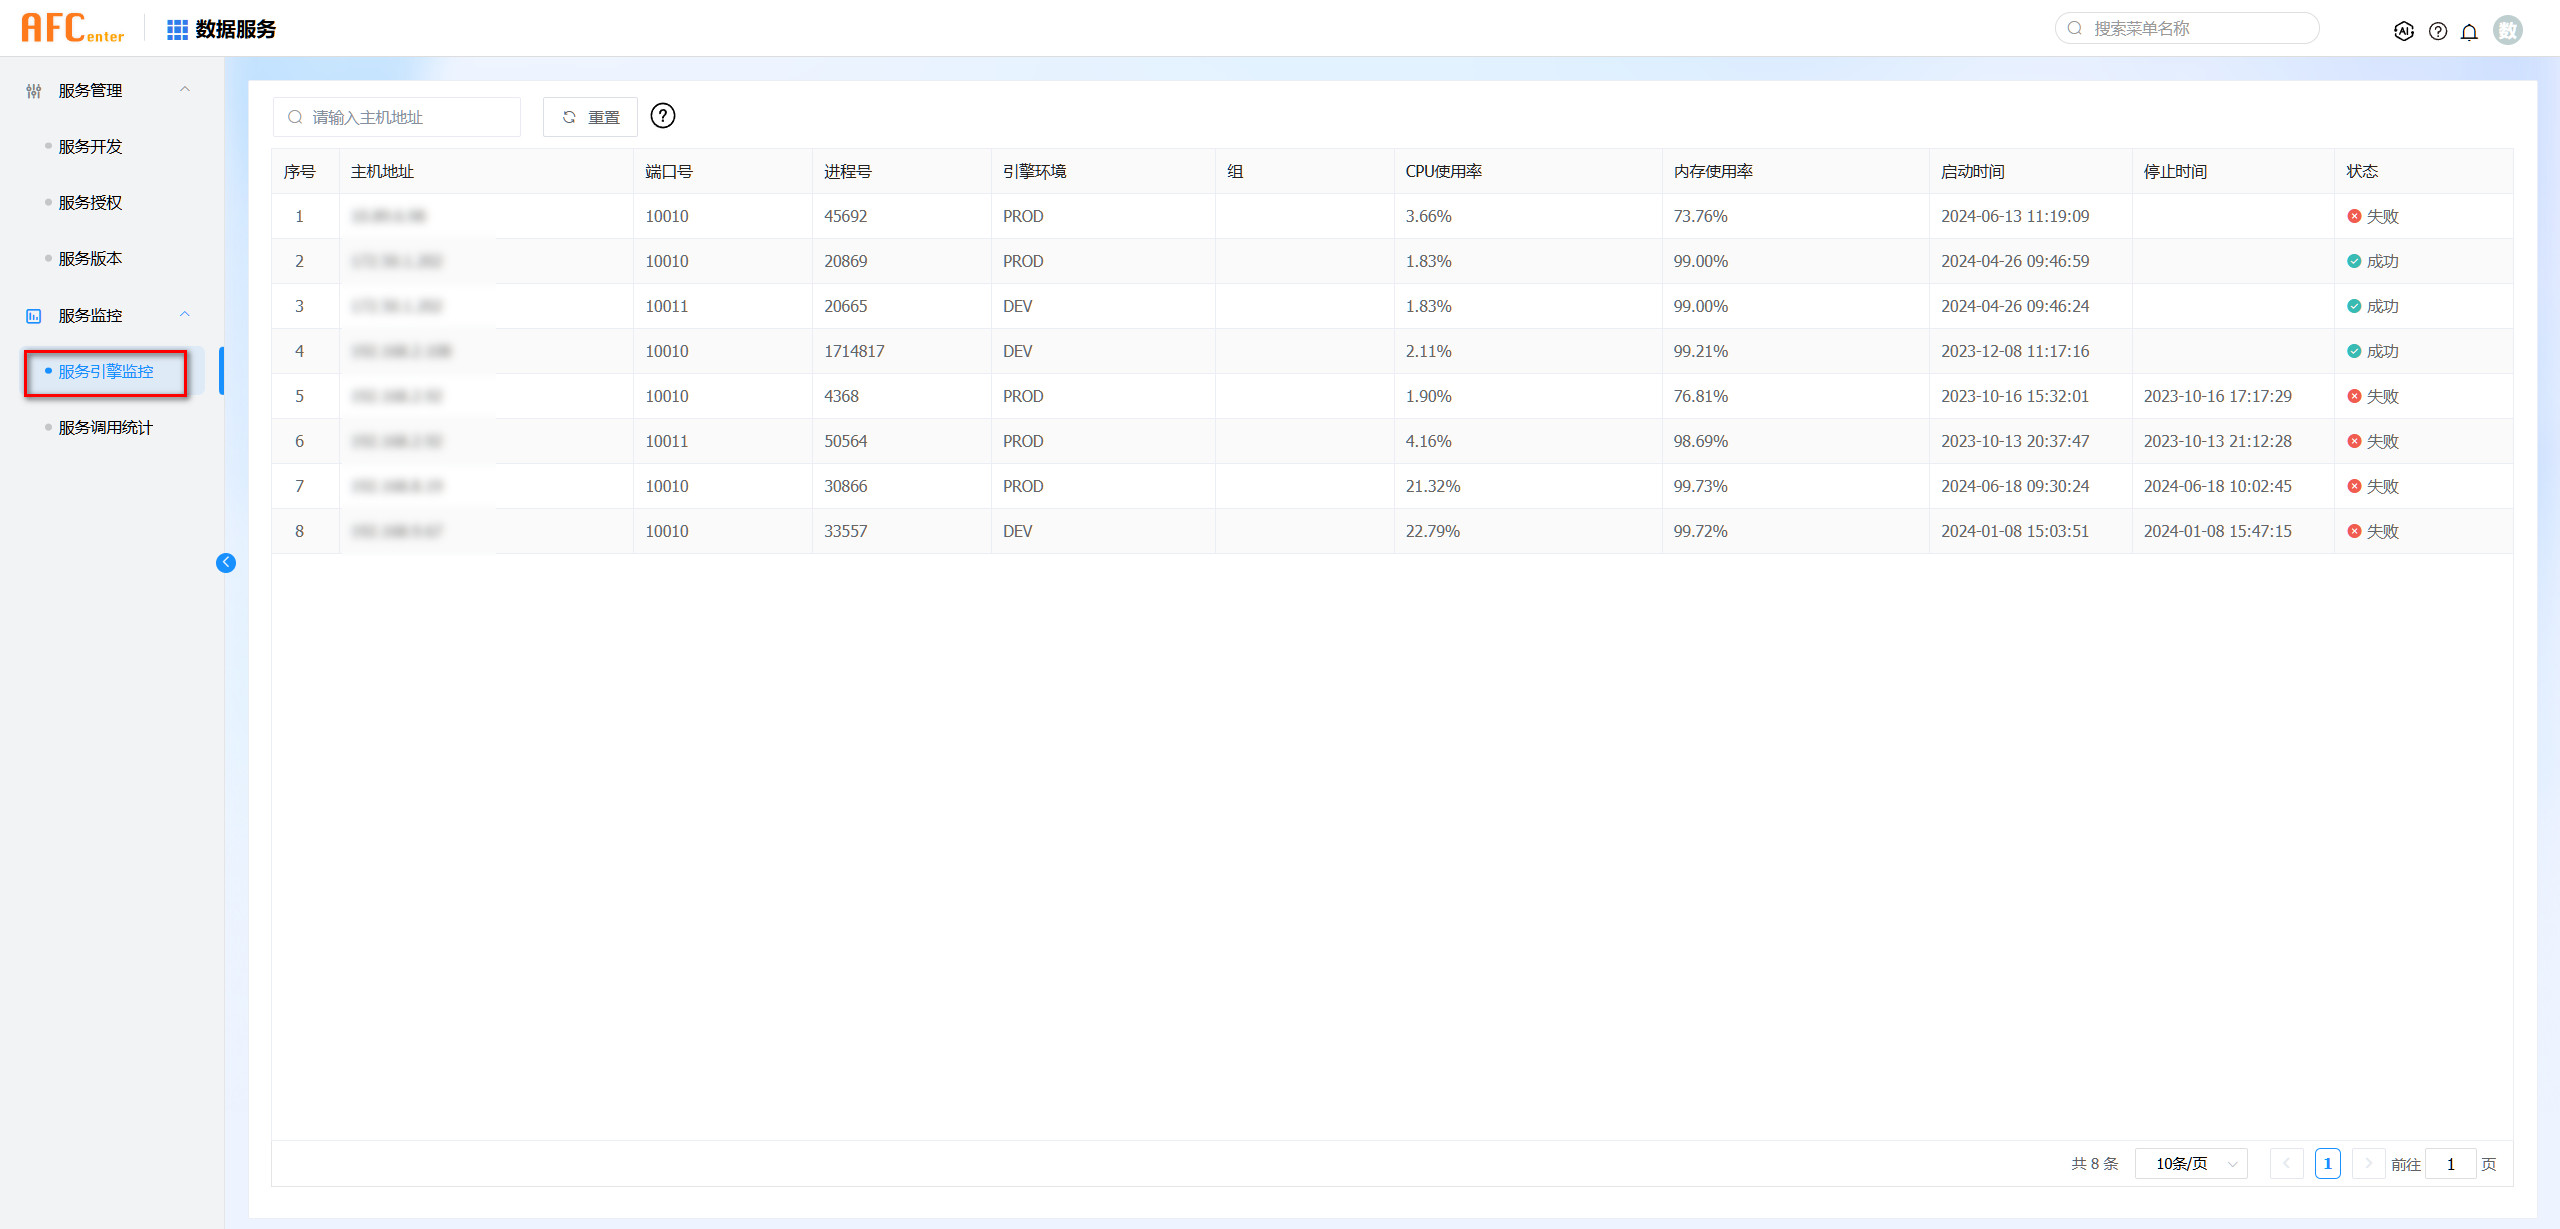Click the green success status icon in row 2
The width and height of the screenshot is (2560, 1229).
[x=2354, y=261]
